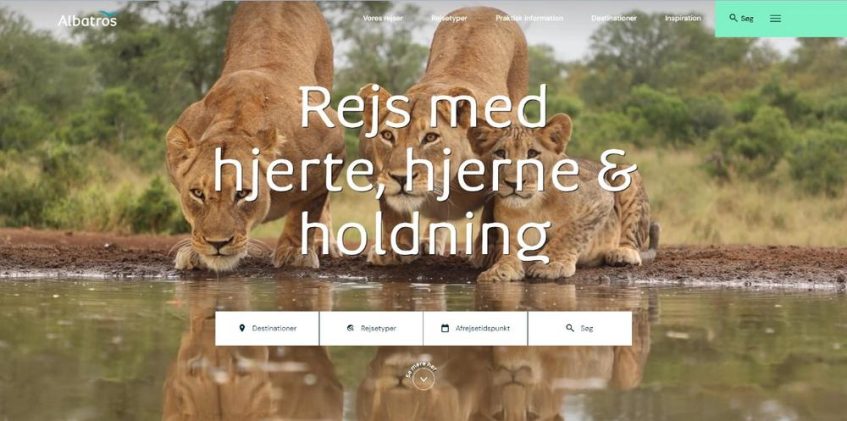Image resolution: width=847 pixels, height=421 pixels.
Task: Click the Søg label in the green header
Action: [x=747, y=19]
